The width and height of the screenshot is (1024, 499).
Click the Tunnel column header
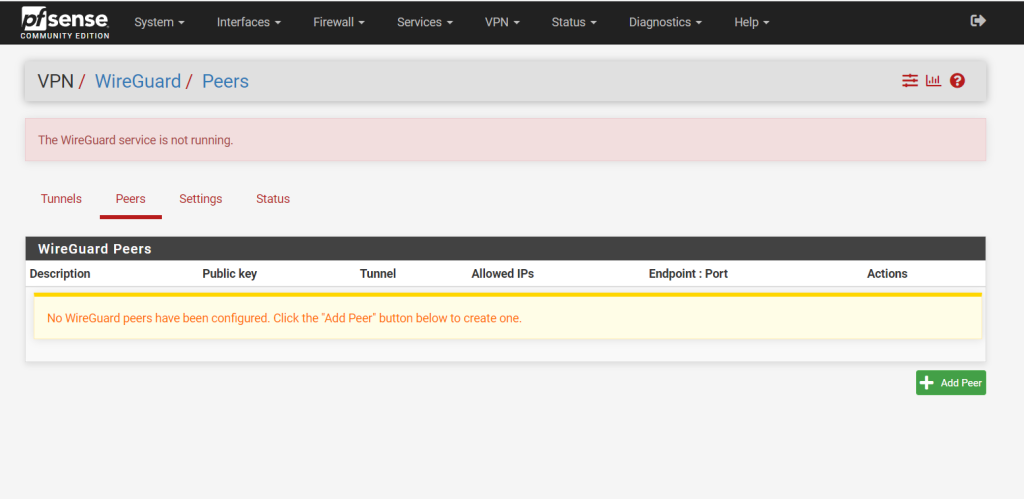[x=378, y=274]
